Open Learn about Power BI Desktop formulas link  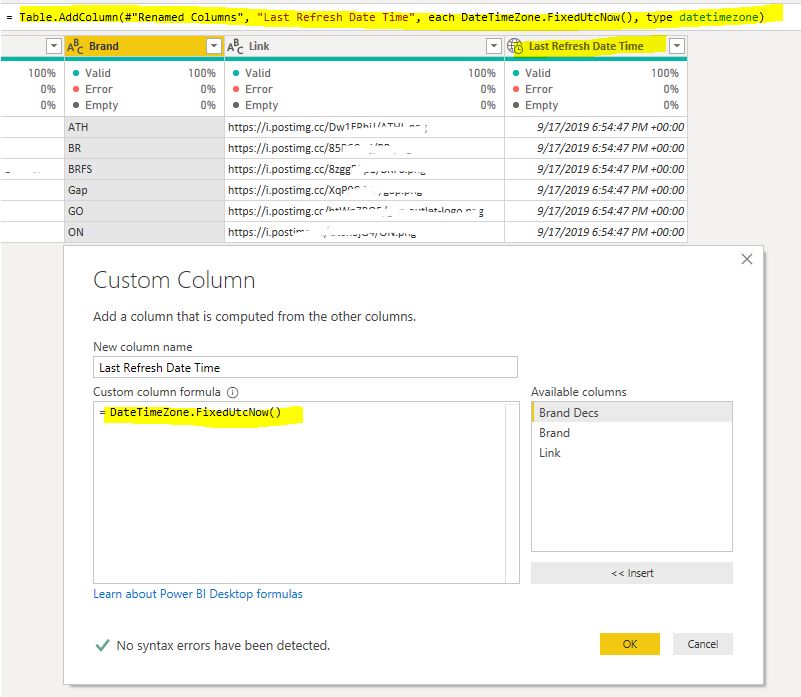point(198,594)
